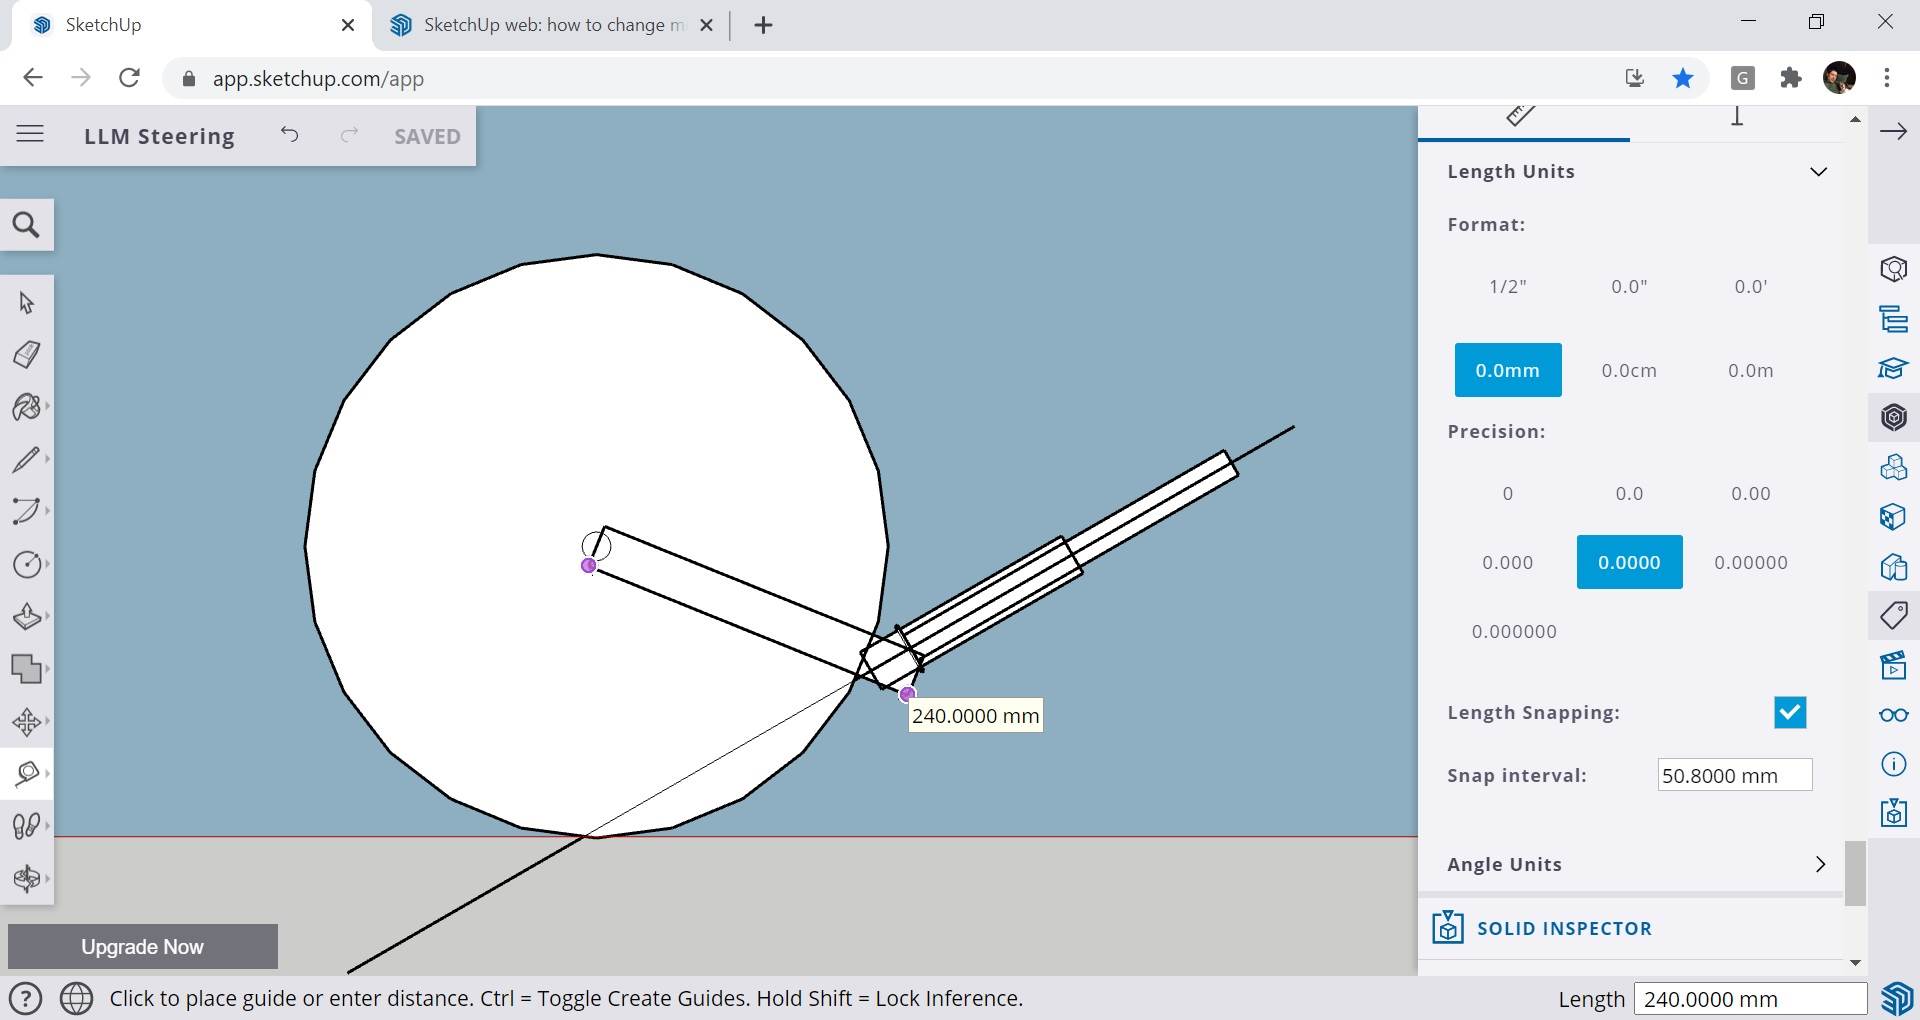This screenshot has width=1920, height=1020.
Task: Collapse the Length Units section
Action: tap(1818, 172)
